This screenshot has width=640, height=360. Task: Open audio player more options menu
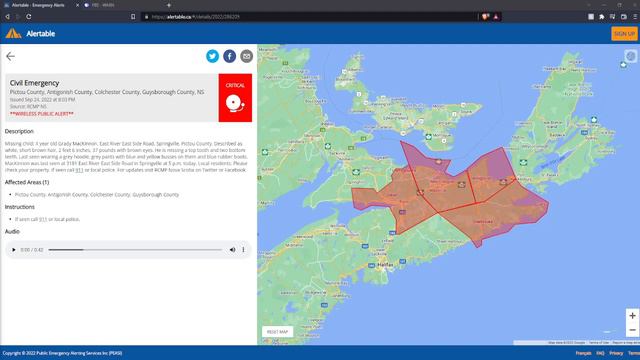tap(243, 249)
